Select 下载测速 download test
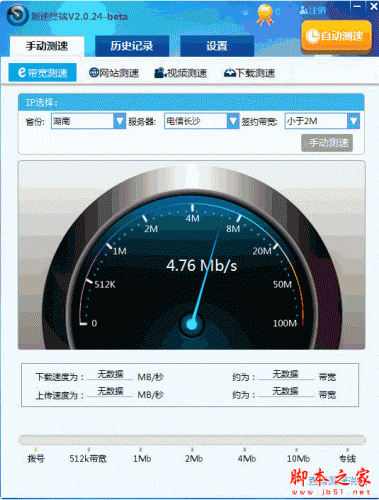This screenshot has width=379, height=500. pyautogui.click(x=249, y=73)
